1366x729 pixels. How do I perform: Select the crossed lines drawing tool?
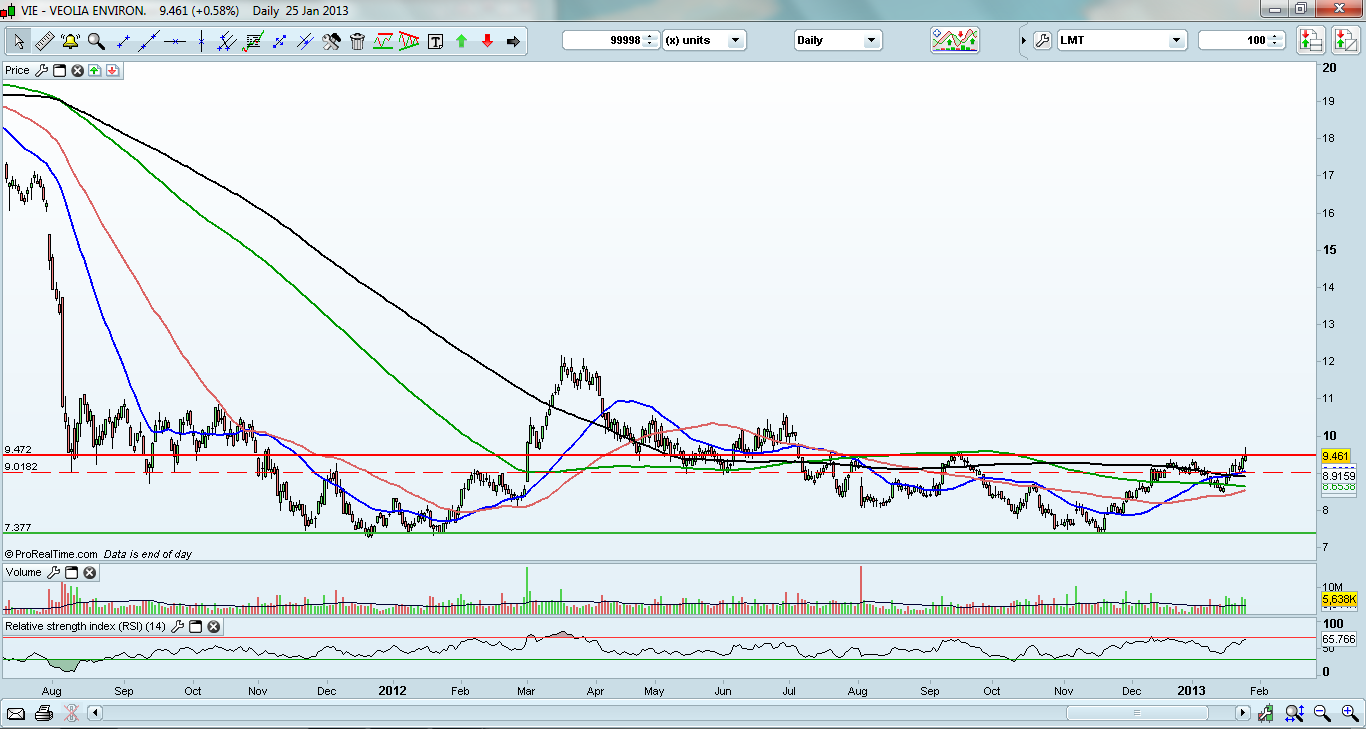(x=306, y=41)
